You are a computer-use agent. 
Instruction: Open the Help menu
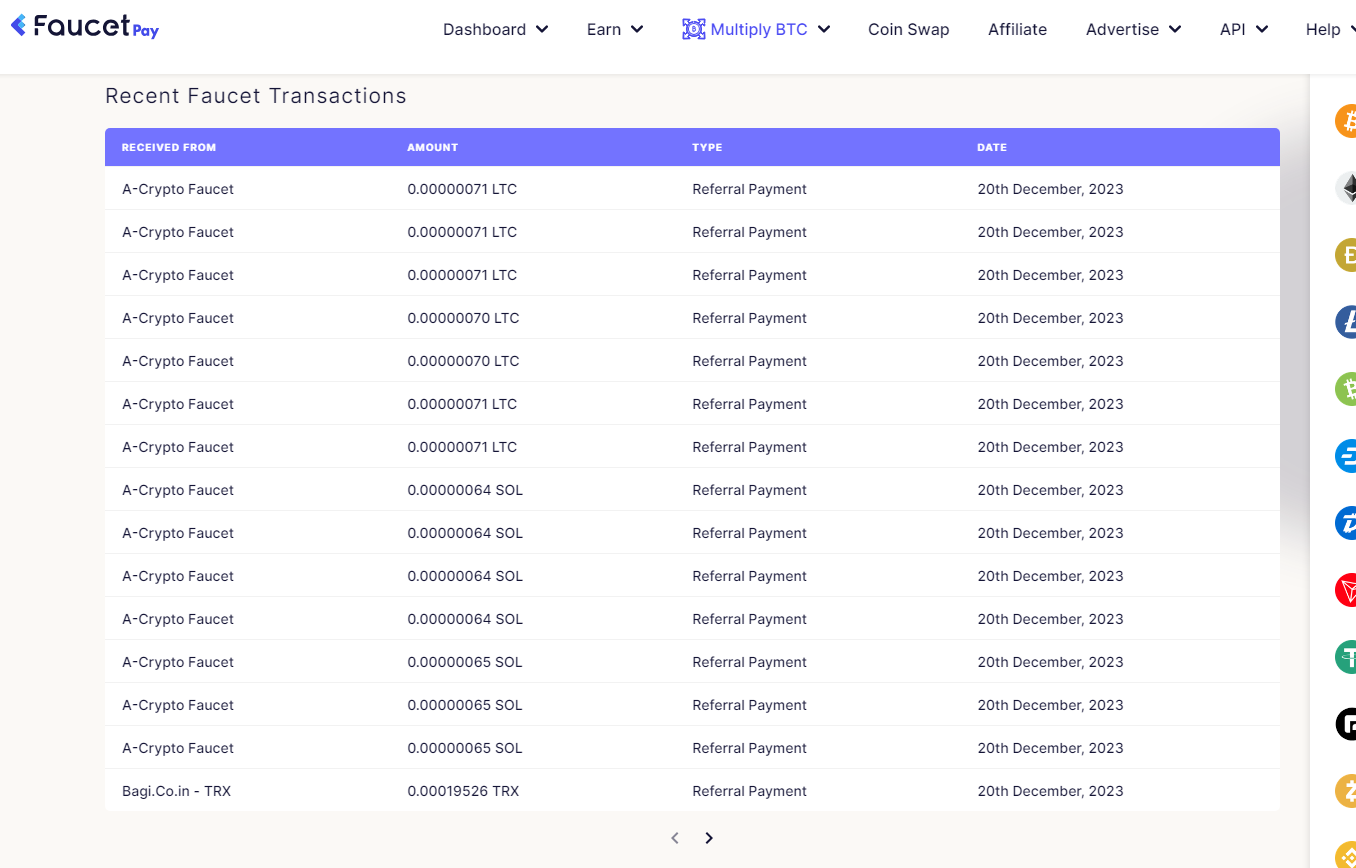click(1327, 30)
